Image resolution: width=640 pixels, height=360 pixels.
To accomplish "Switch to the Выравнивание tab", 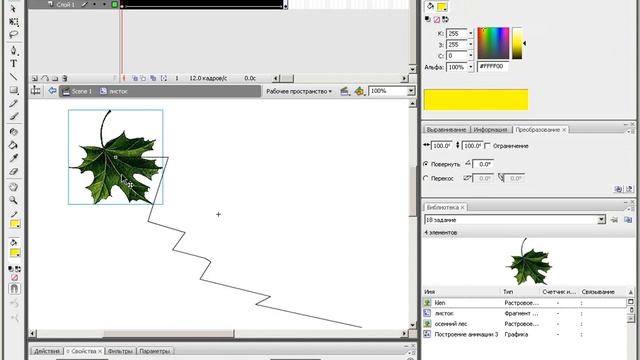I will coord(446,130).
